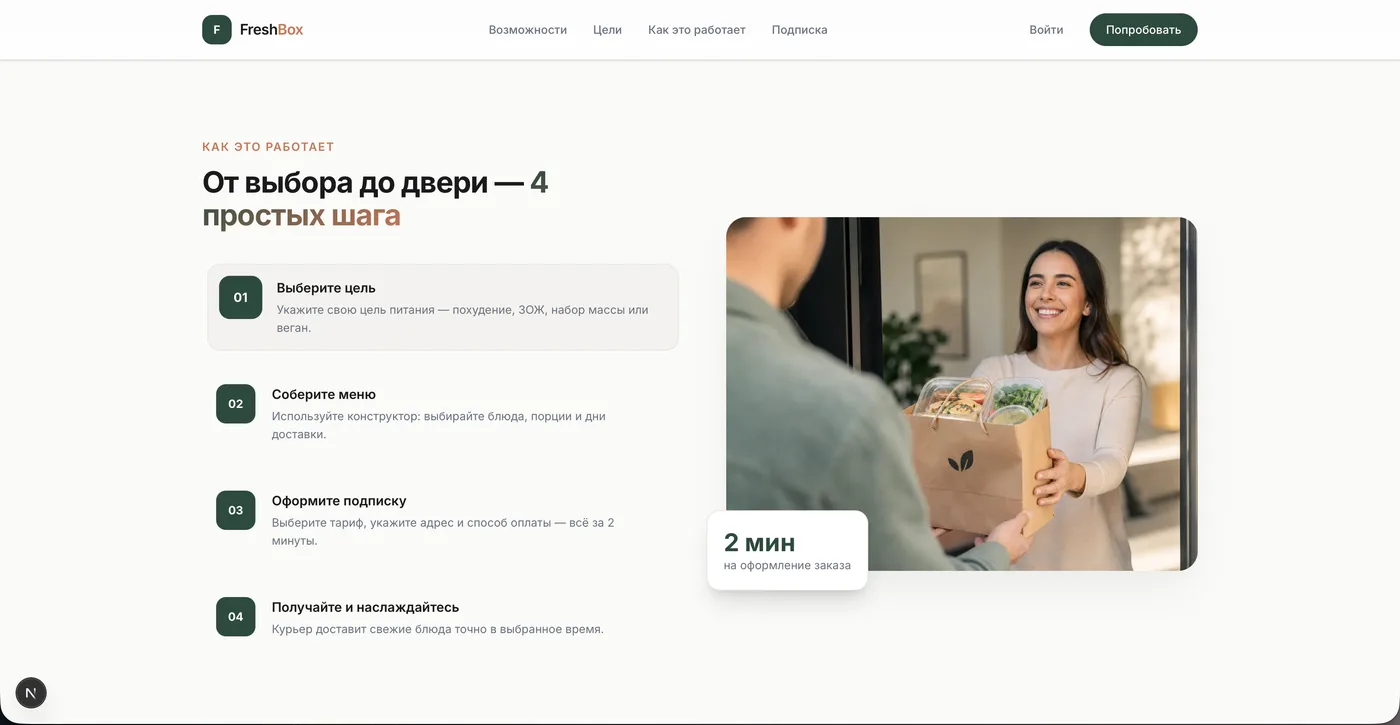Select the Получайте и наслаждайтесь step title
1400x725 pixels.
pos(365,607)
